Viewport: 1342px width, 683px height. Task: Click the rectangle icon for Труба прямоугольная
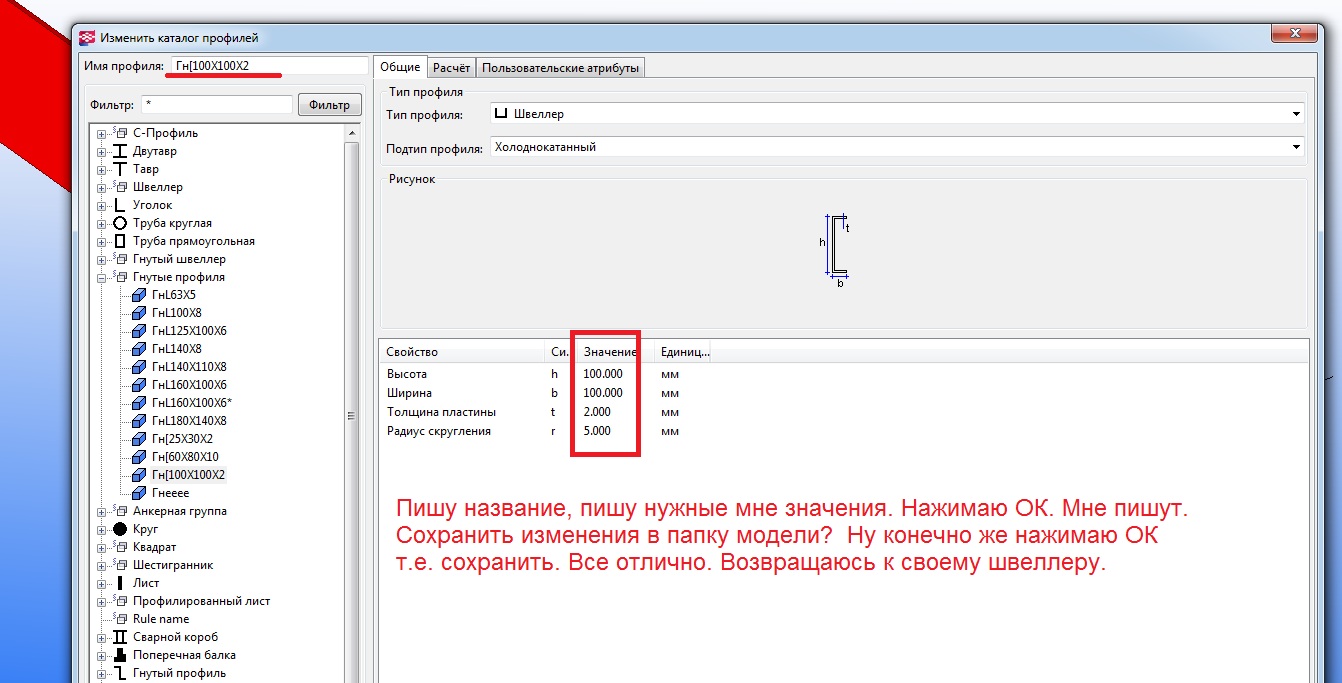pos(120,241)
